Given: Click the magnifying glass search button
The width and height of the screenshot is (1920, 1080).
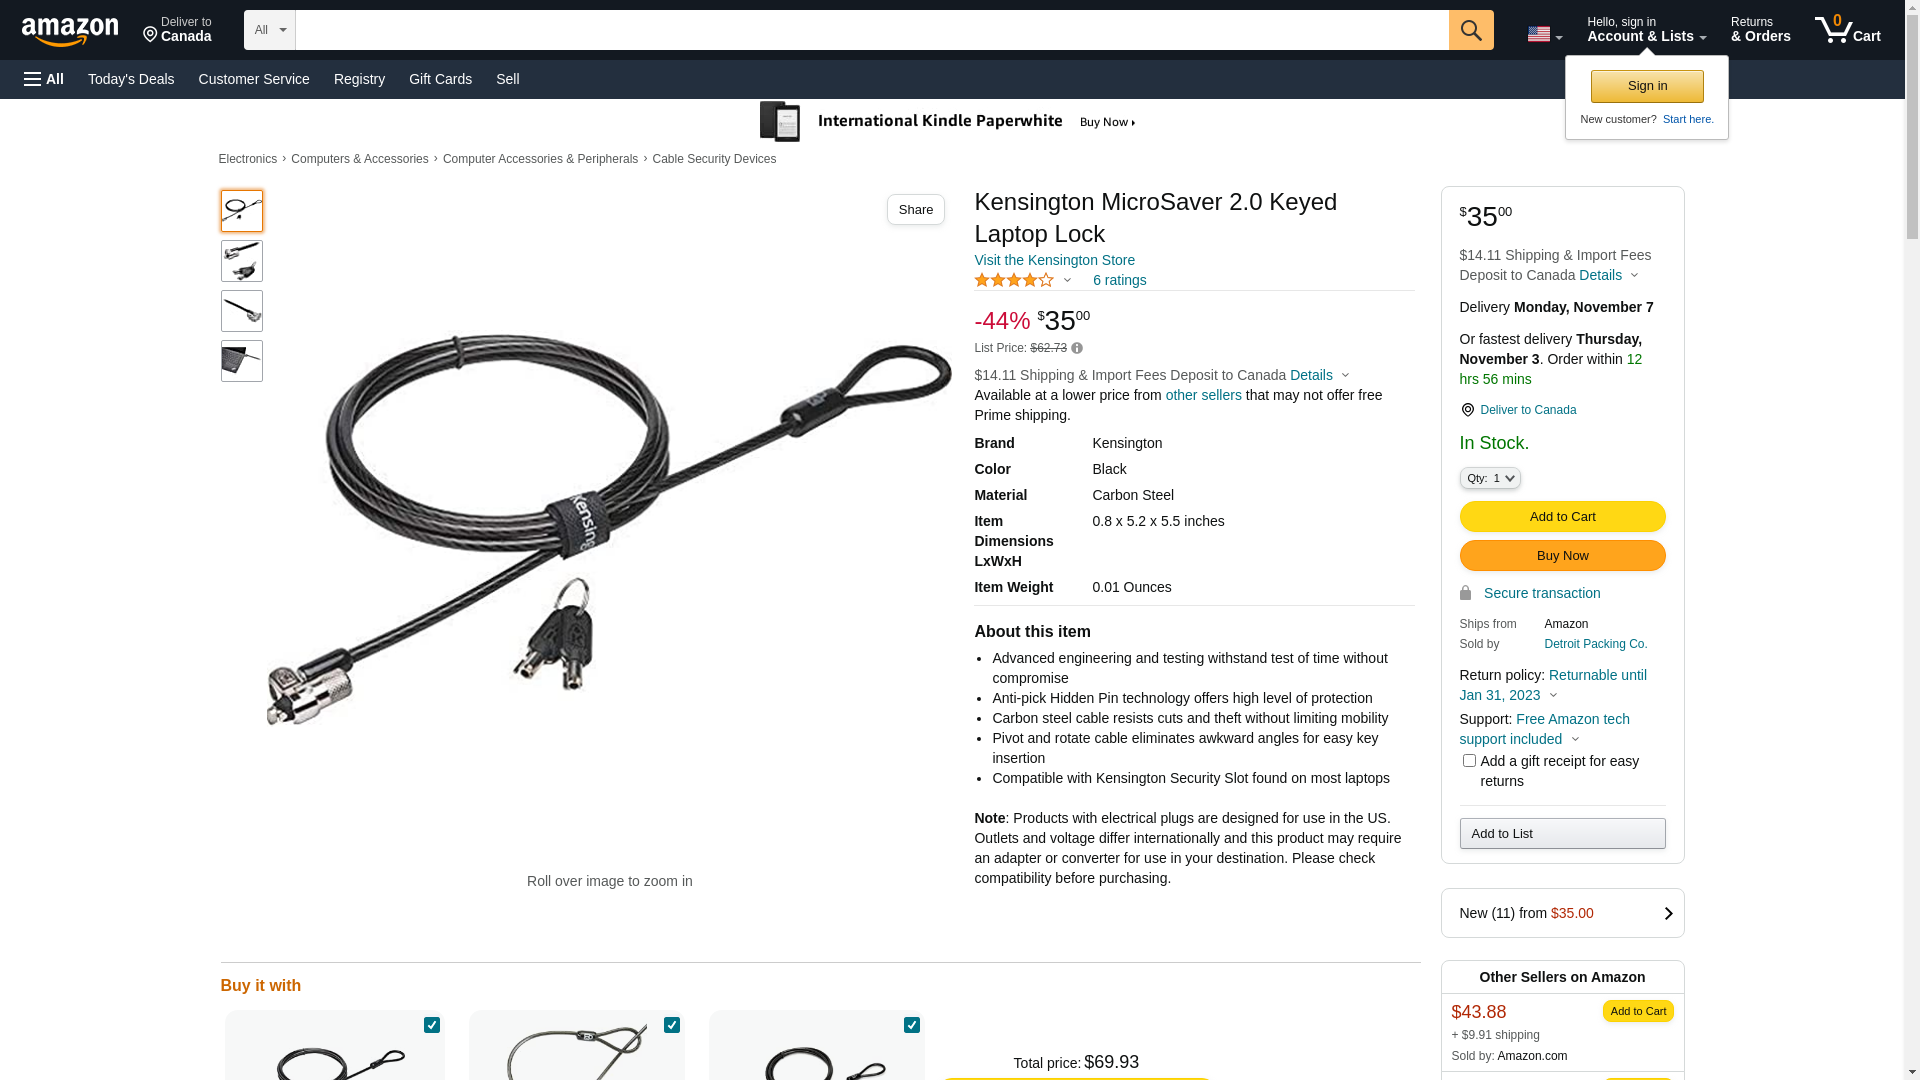Looking at the screenshot, I should (x=1471, y=30).
